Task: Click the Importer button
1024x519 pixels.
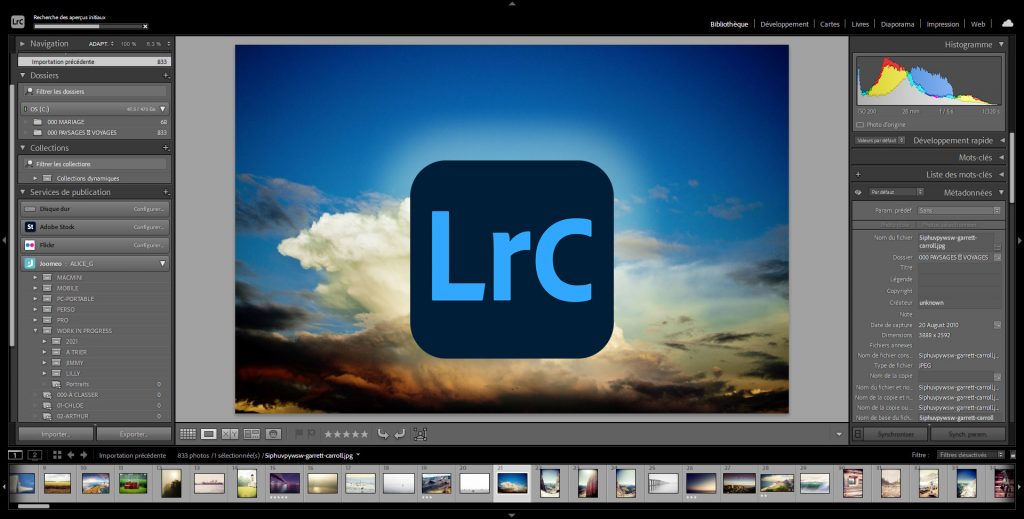Action: coord(56,435)
